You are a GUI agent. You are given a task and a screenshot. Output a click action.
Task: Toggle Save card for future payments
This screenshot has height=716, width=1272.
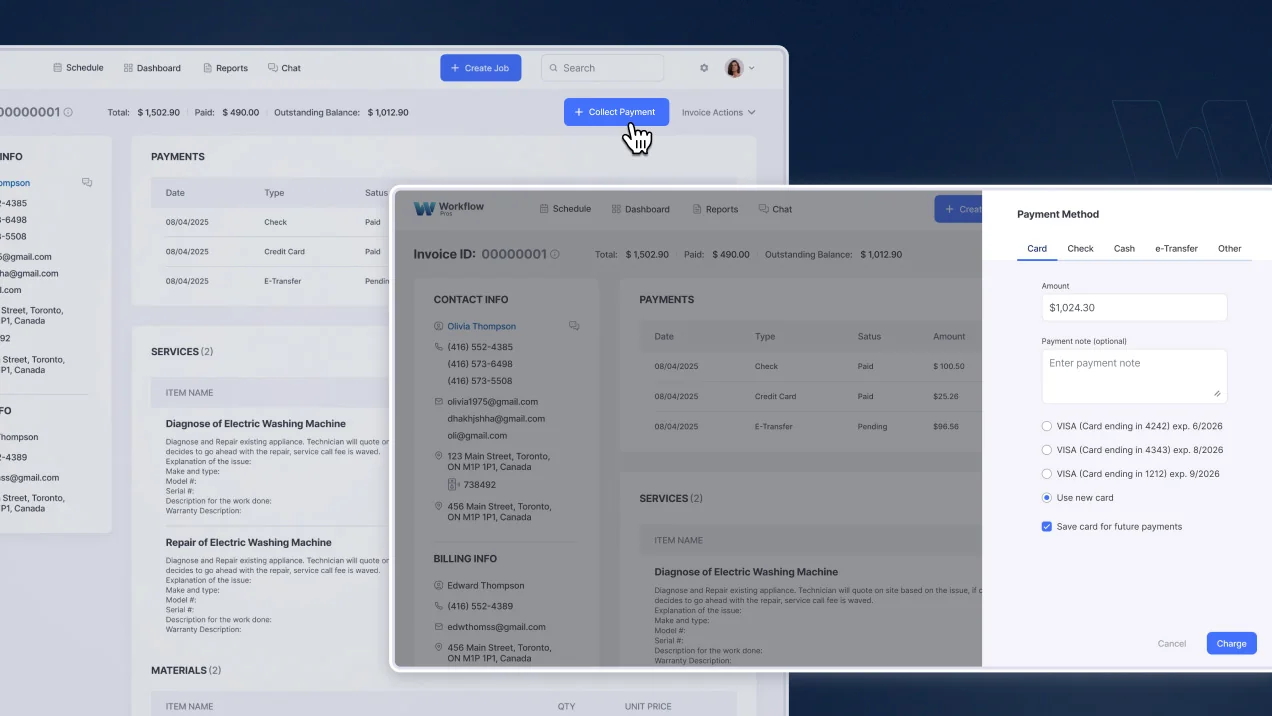[1047, 526]
